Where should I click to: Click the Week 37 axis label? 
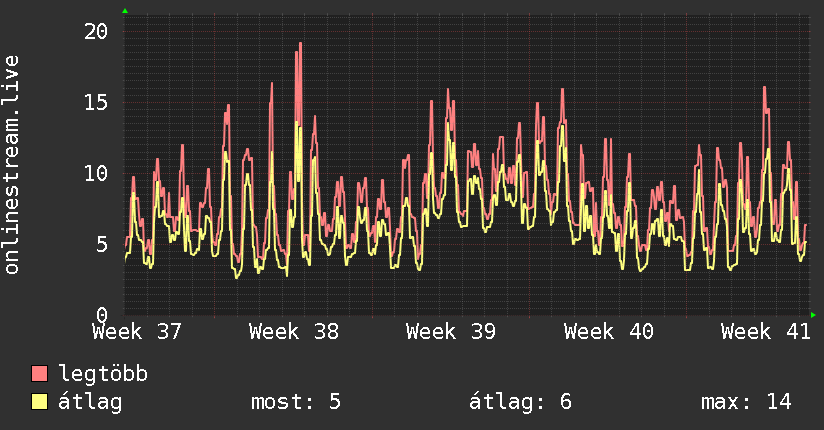137,332
